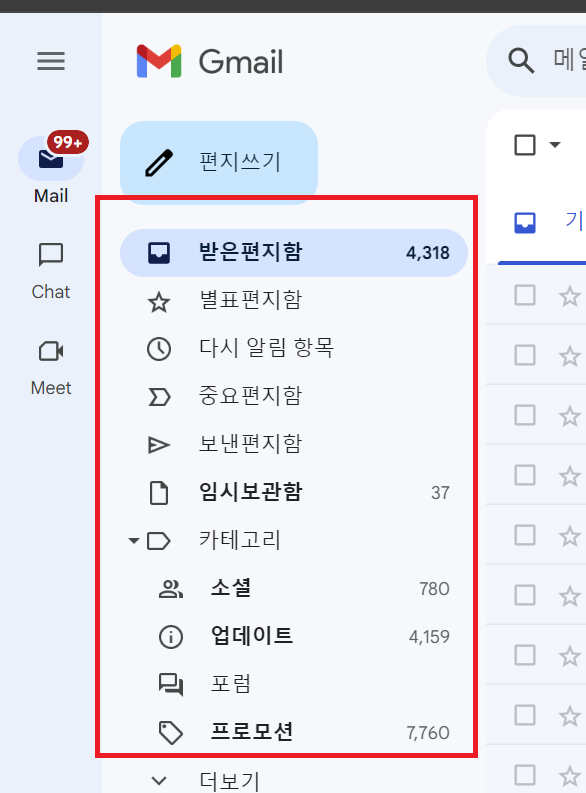Open the 중요편지함 important folder

294,396
